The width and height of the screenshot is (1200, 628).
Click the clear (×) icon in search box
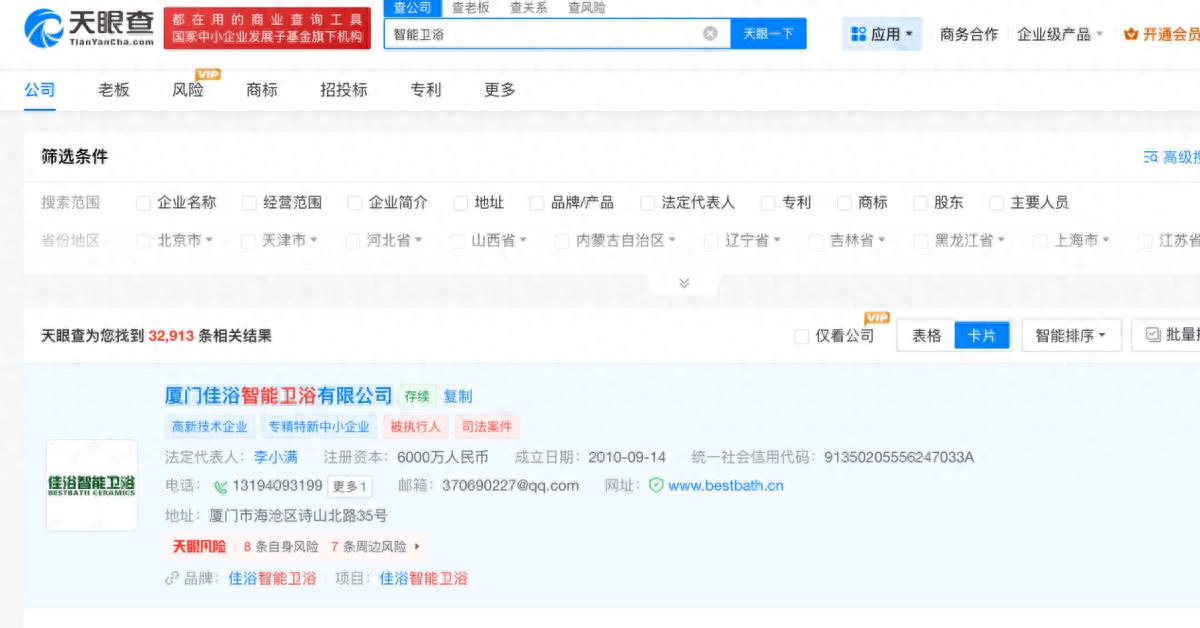710,33
